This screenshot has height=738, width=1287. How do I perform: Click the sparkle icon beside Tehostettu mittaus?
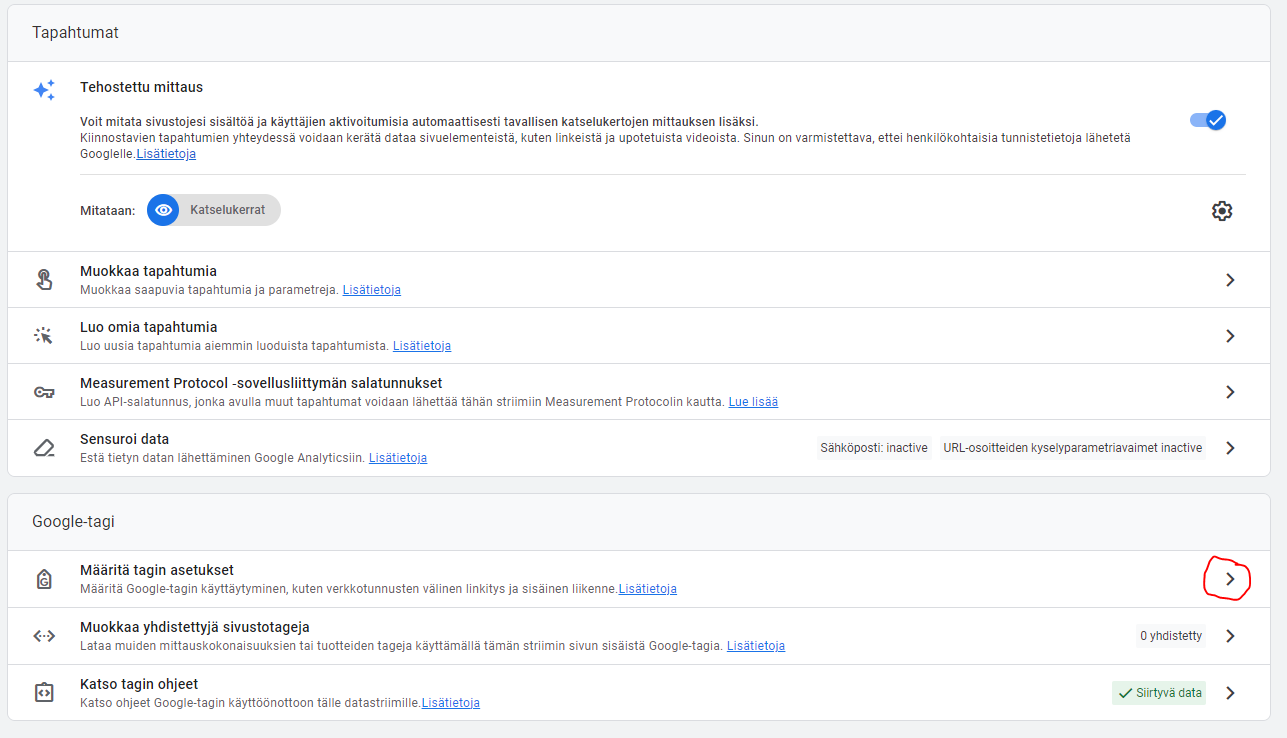click(44, 90)
